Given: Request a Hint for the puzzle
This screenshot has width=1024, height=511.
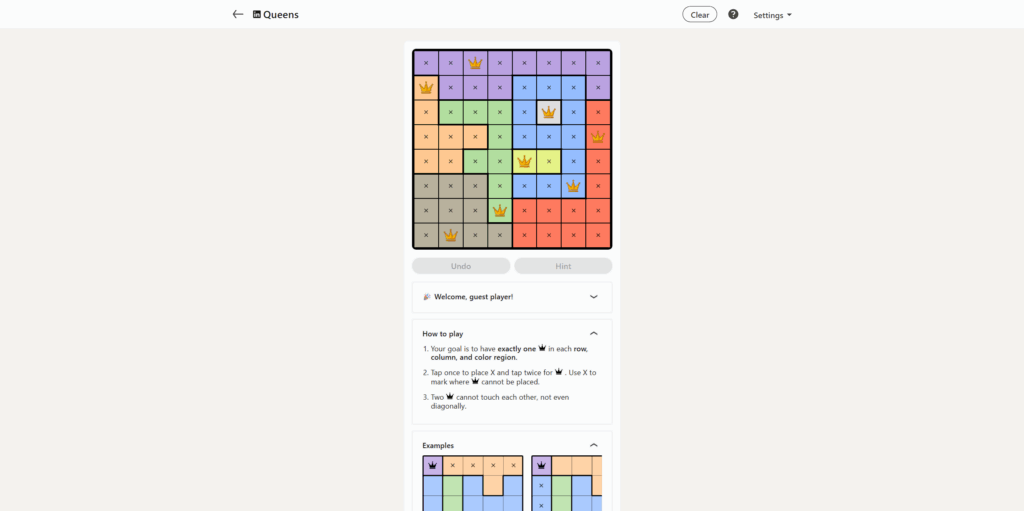Looking at the screenshot, I should [x=563, y=266].
